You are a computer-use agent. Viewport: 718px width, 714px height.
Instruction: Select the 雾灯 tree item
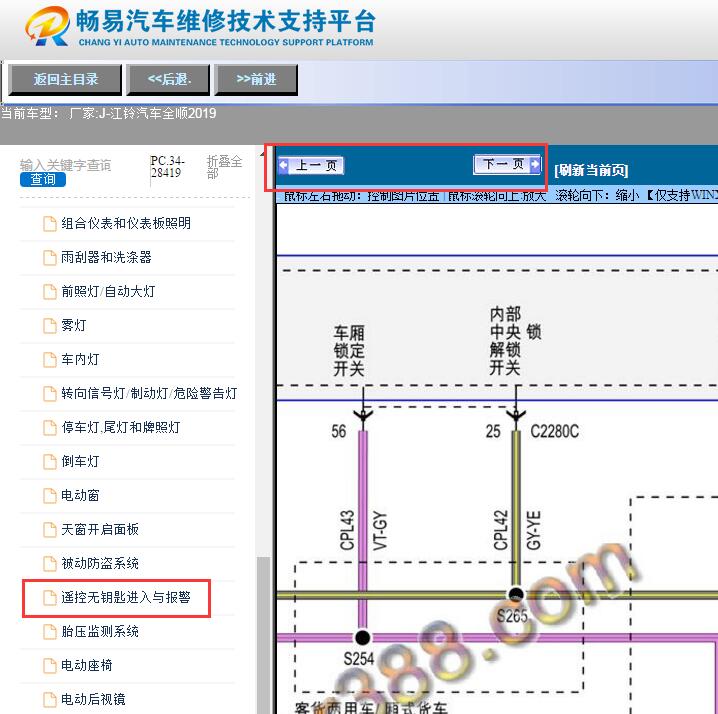(74, 326)
